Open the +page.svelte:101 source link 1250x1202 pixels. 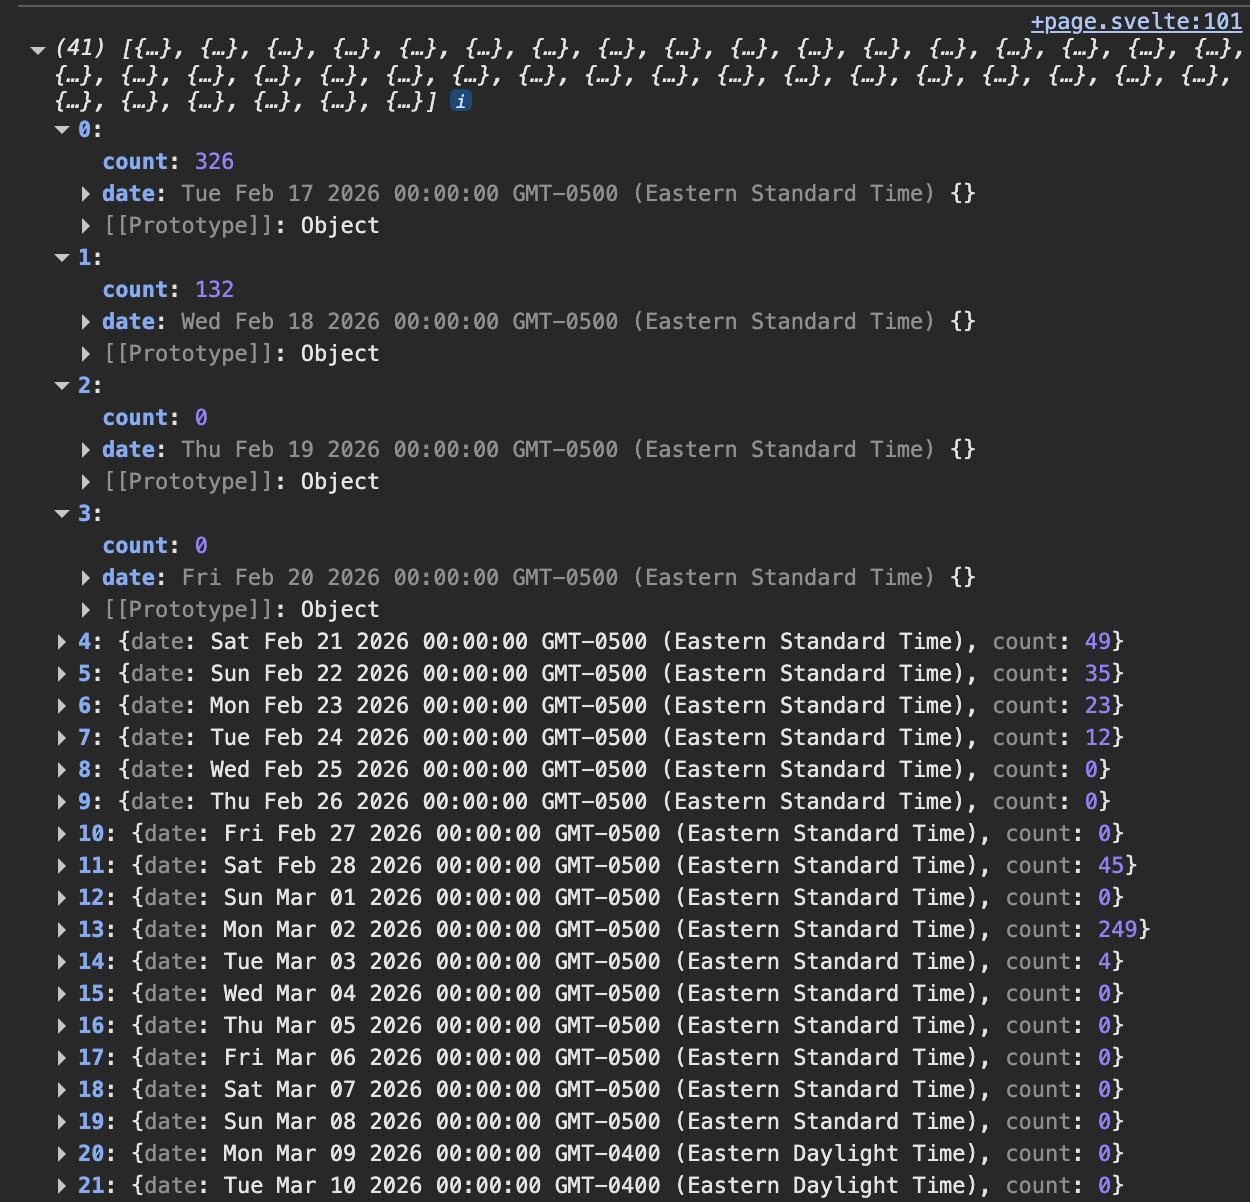pos(1136,22)
